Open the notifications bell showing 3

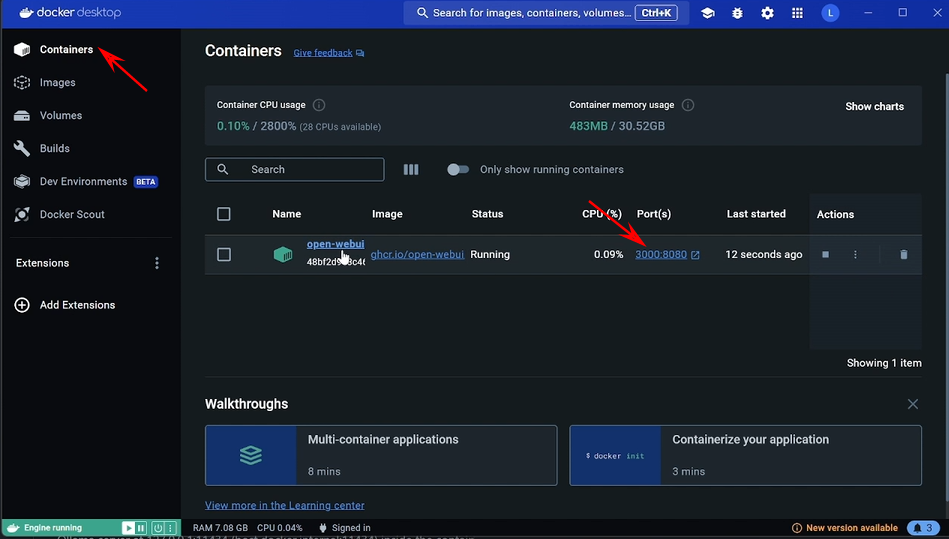coord(924,528)
